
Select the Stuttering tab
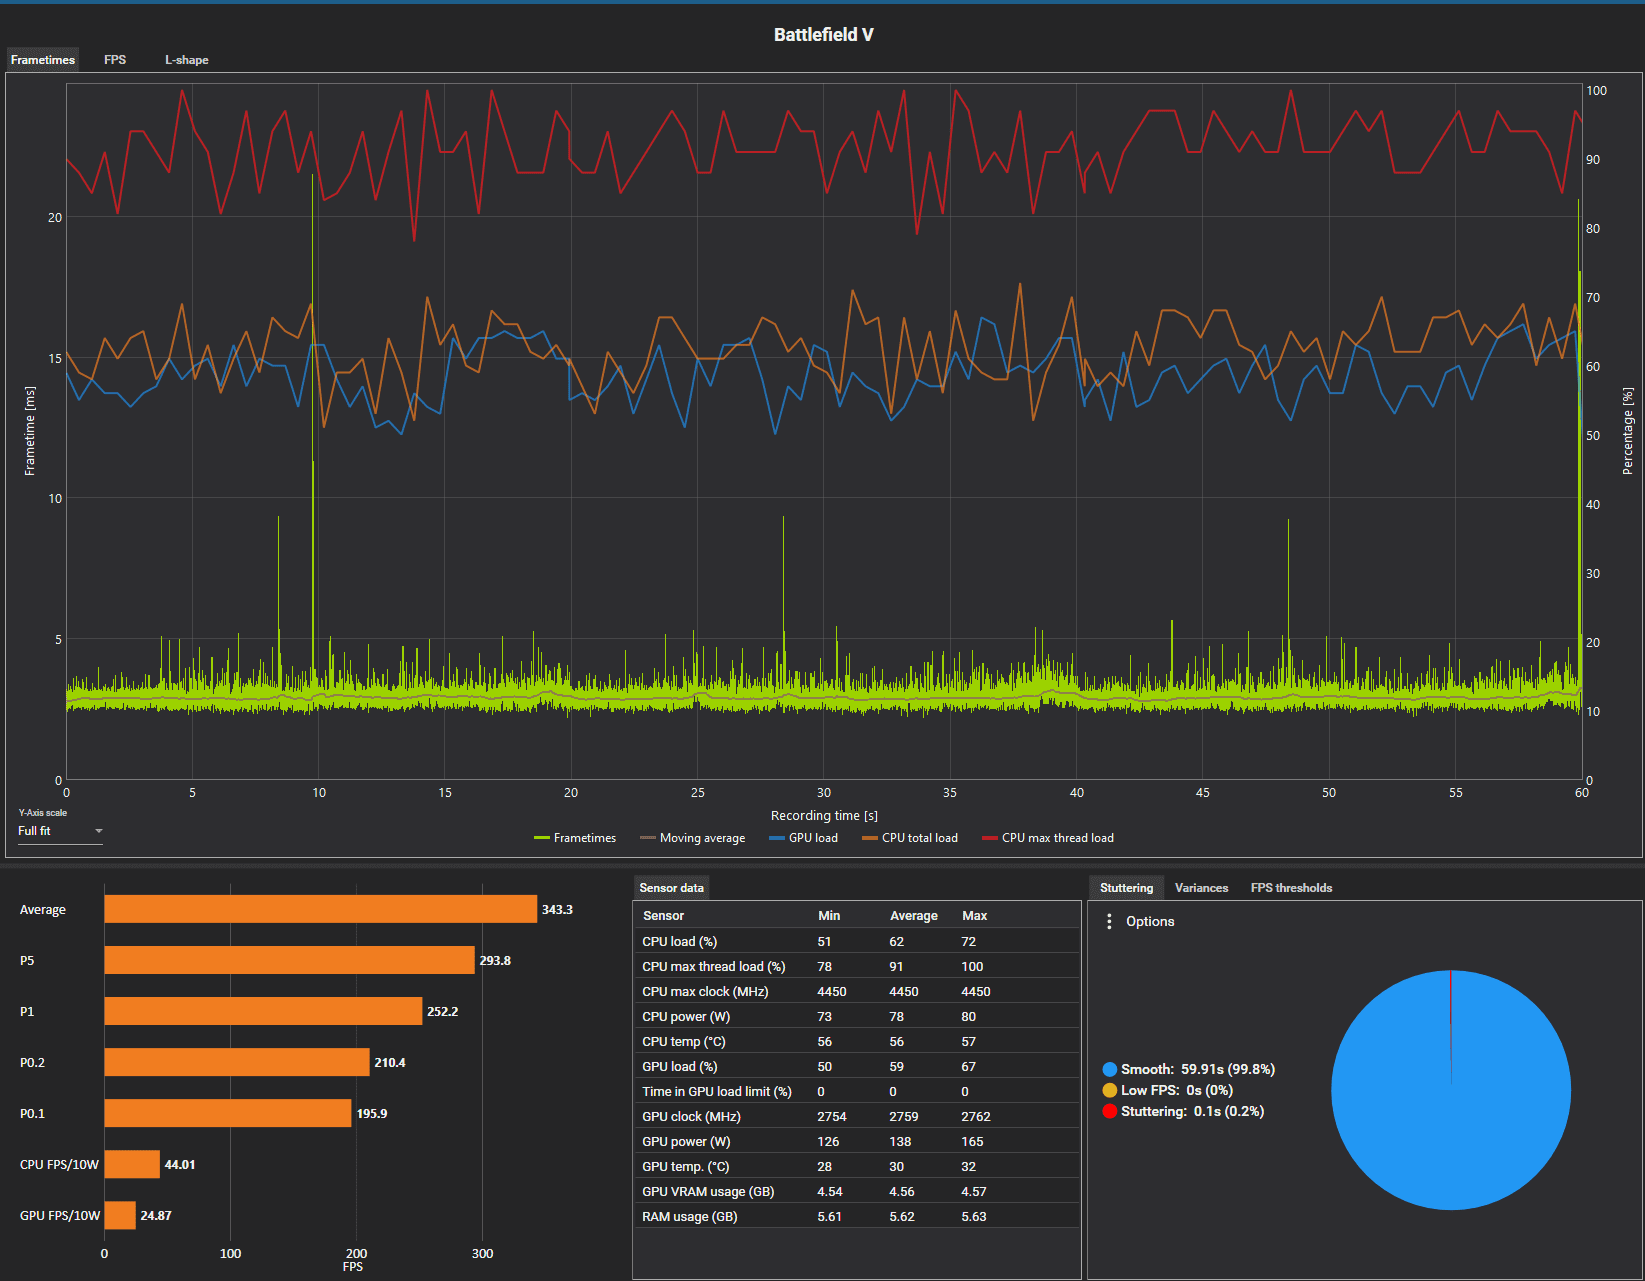click(1126, 888)
